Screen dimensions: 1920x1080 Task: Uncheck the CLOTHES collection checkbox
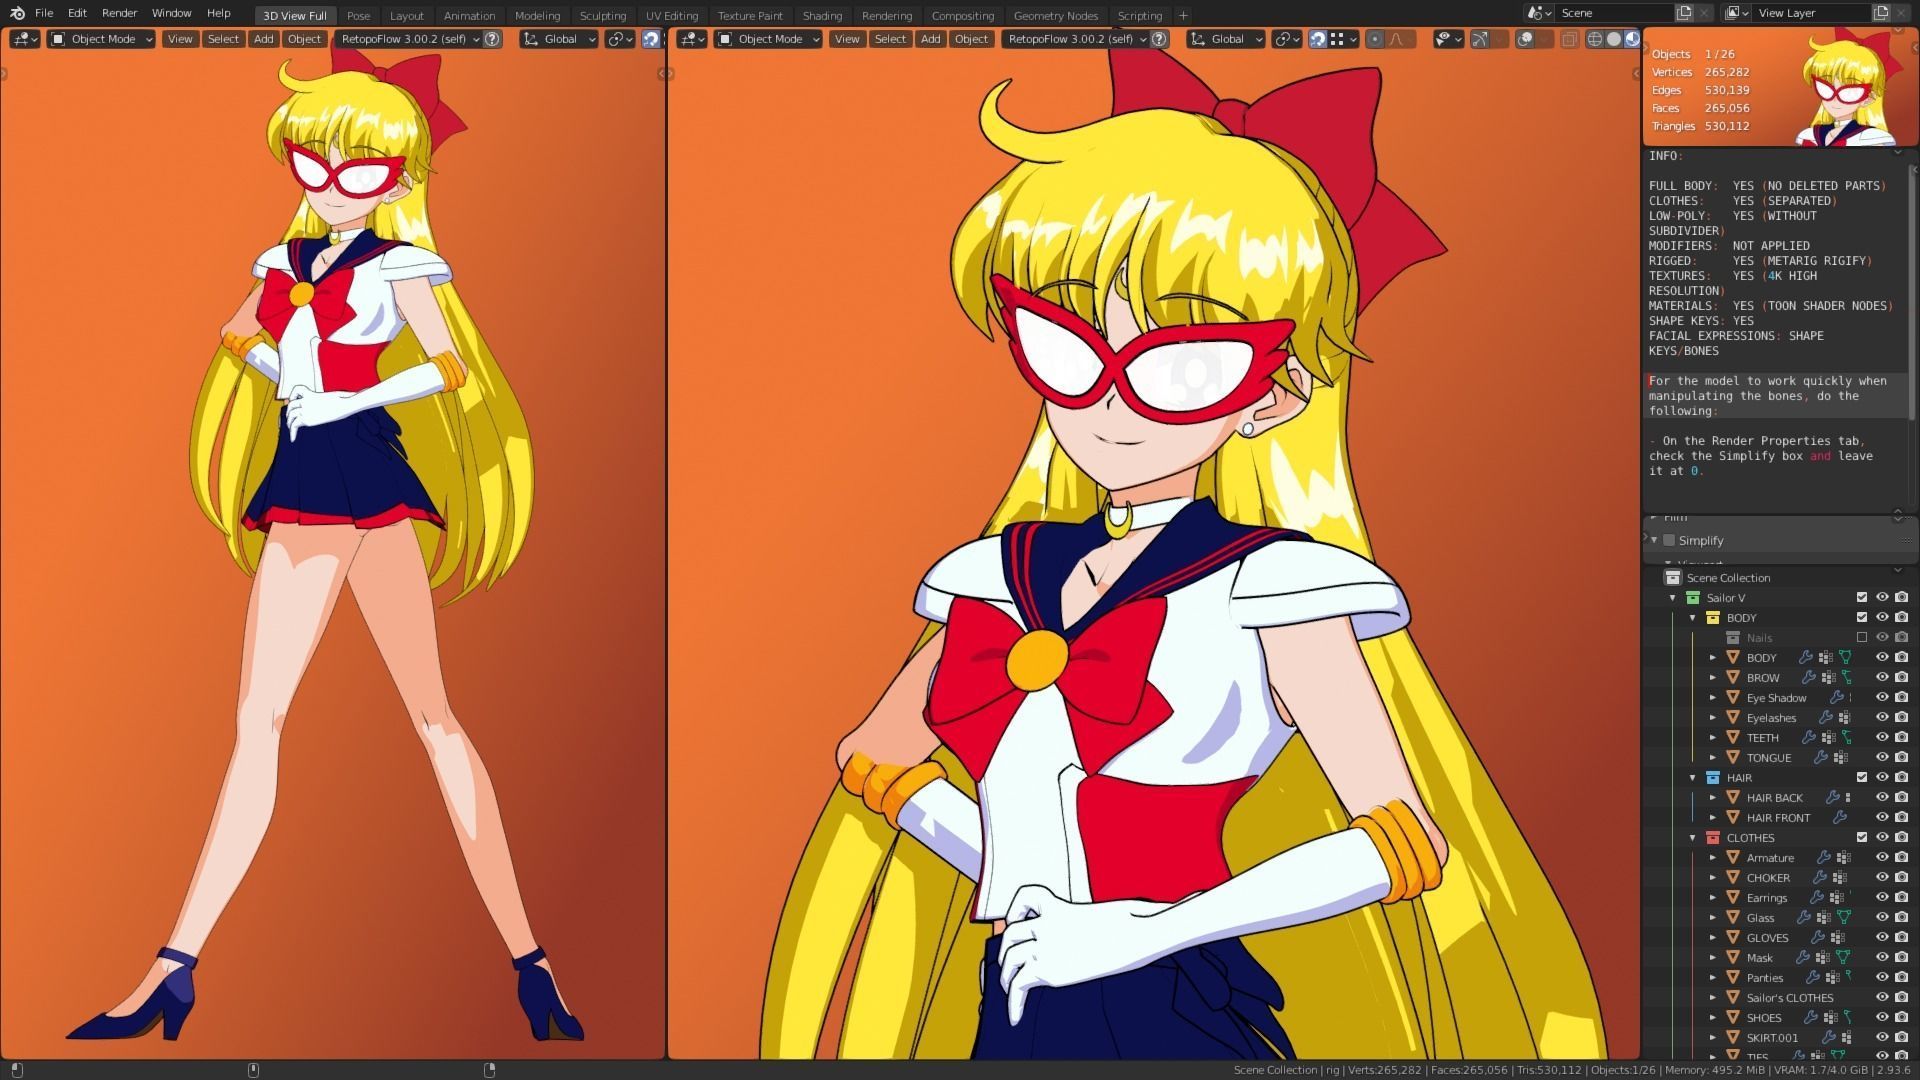(x=1861, y=838)
